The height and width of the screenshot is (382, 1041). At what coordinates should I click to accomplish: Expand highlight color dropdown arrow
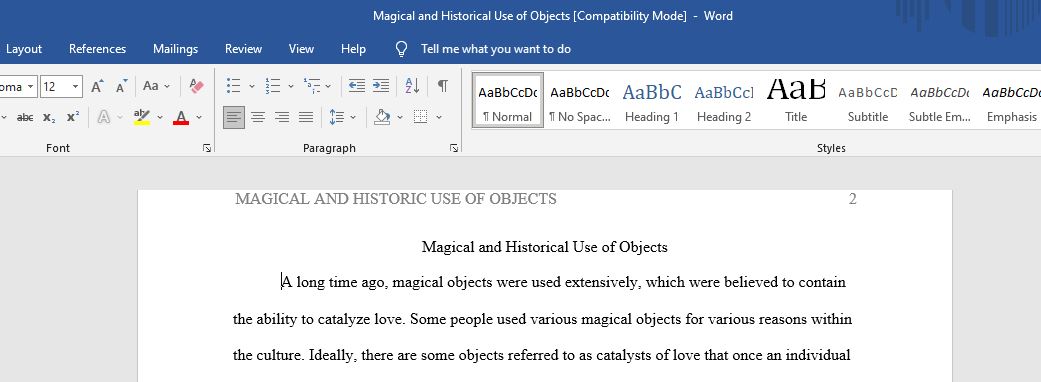tap(160, 118)
